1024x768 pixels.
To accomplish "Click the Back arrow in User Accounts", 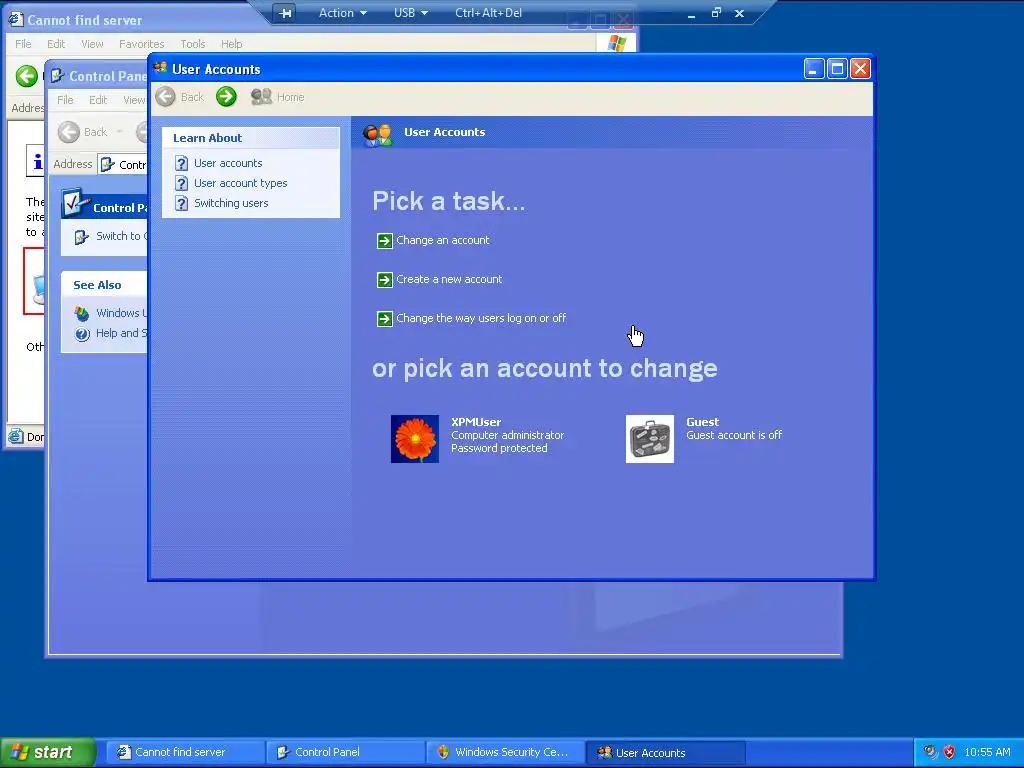I will [165, 97].
